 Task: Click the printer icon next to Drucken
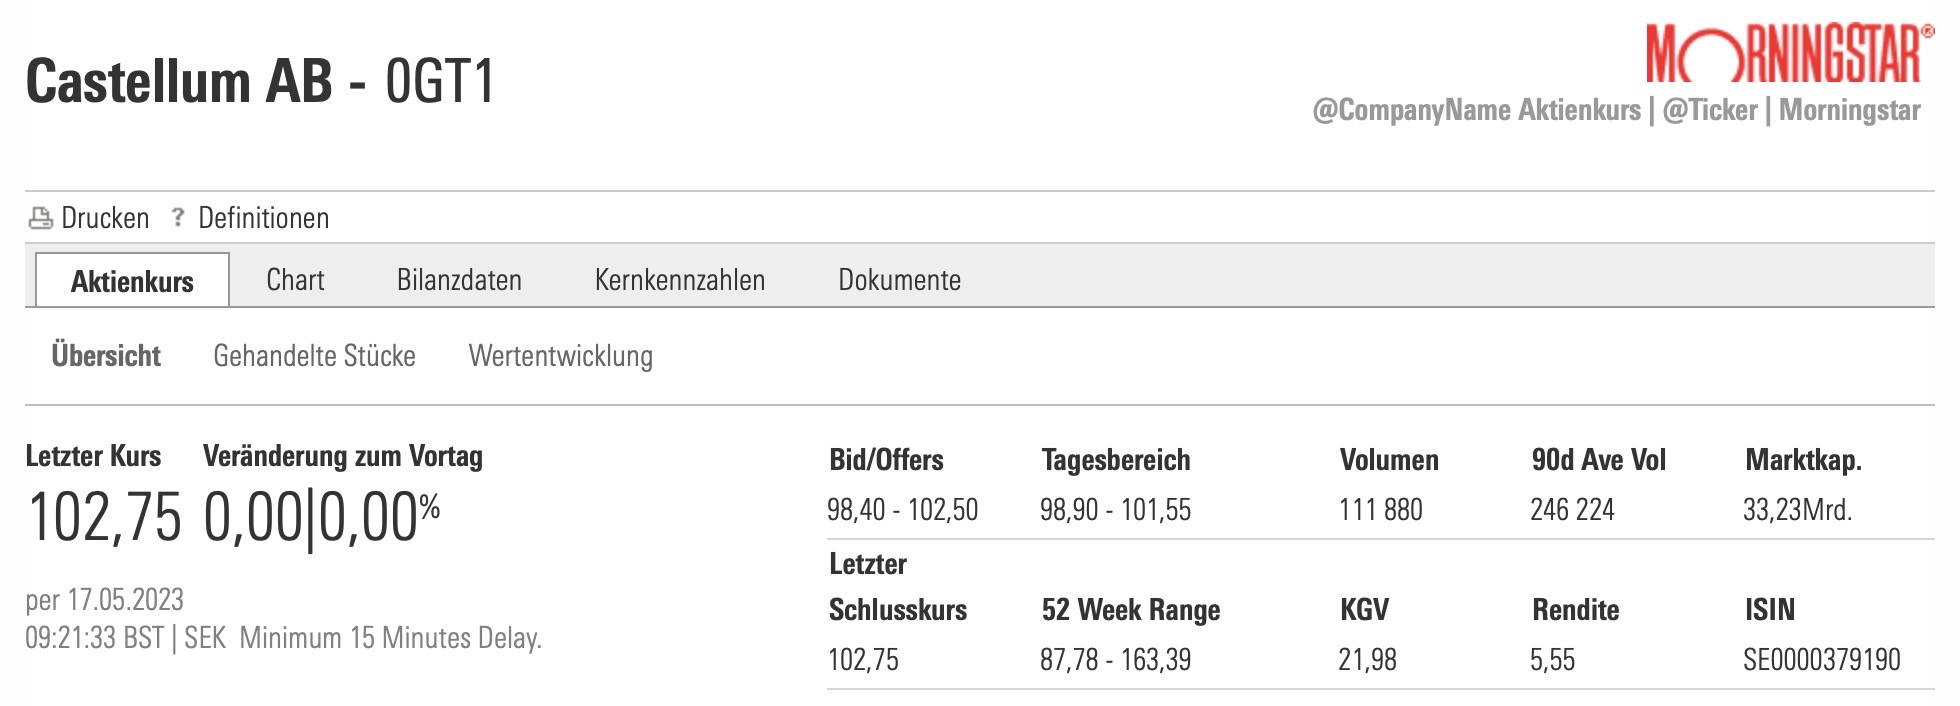tap(41, 218)
